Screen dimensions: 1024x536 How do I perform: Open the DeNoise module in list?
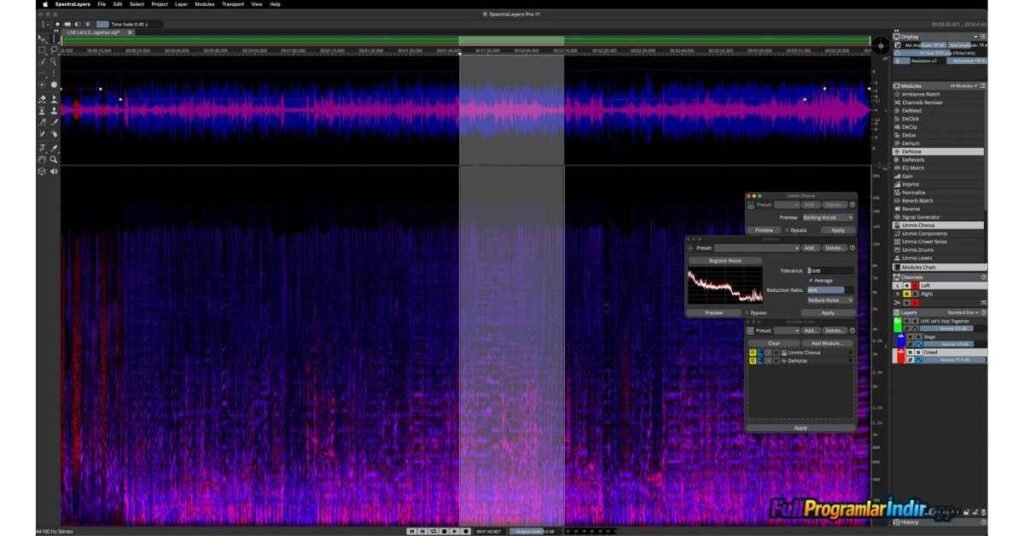coord(938,151)
